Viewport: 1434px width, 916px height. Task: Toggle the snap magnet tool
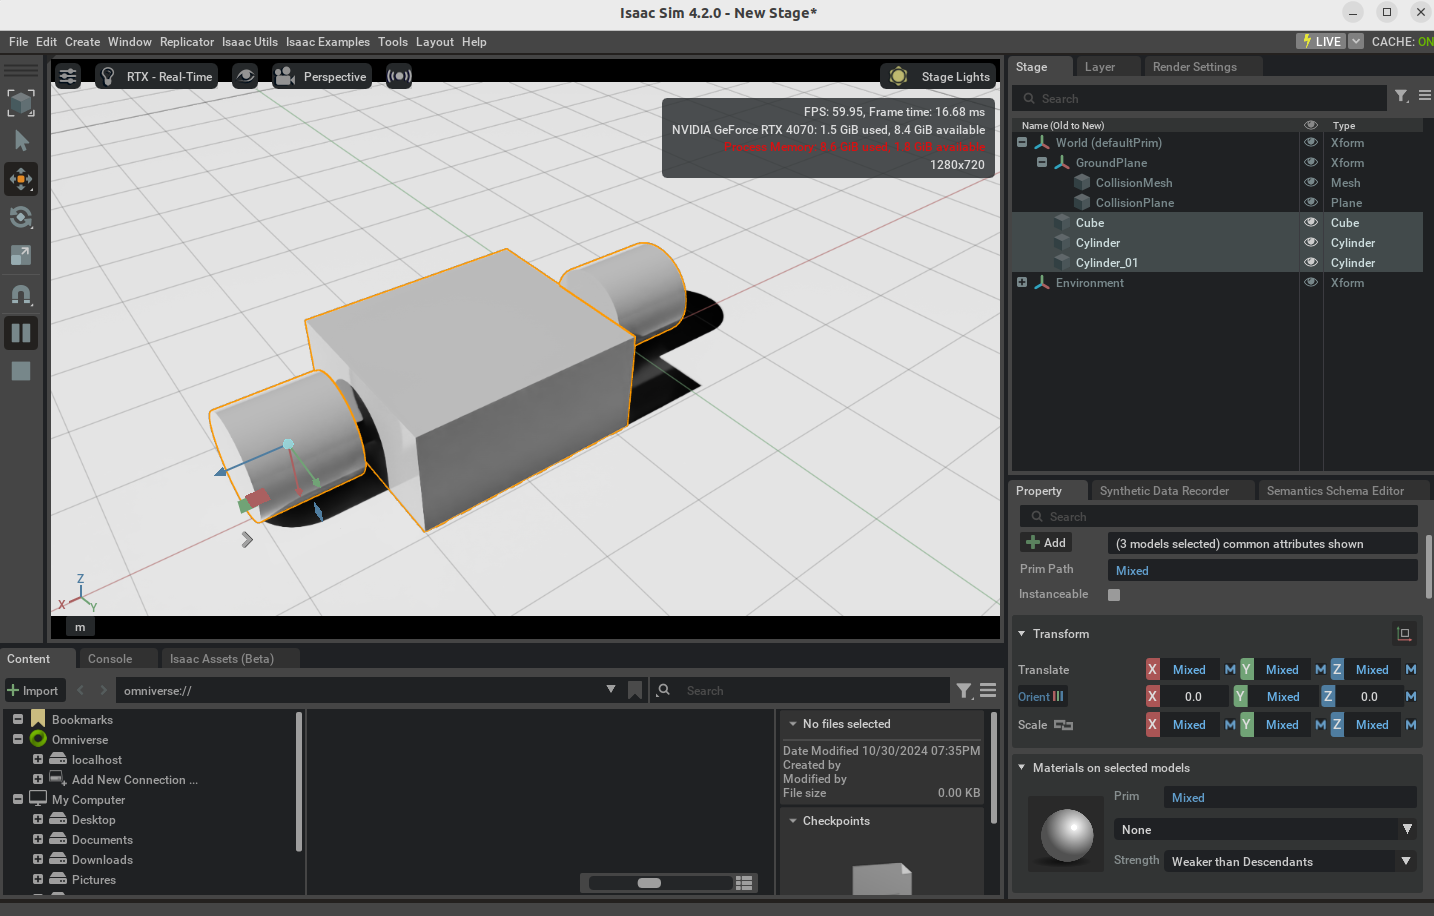click(x=21, y=294)
